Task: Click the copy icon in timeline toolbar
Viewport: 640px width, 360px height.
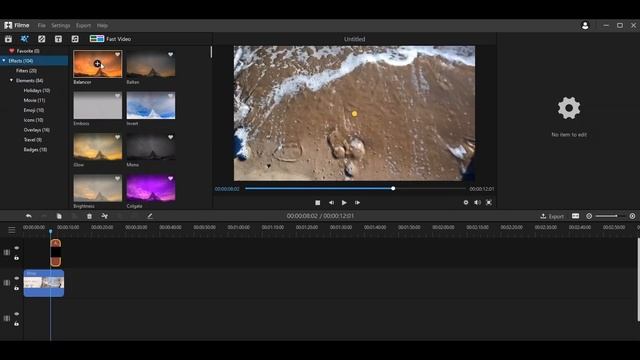Action: [x=59, y=216]
